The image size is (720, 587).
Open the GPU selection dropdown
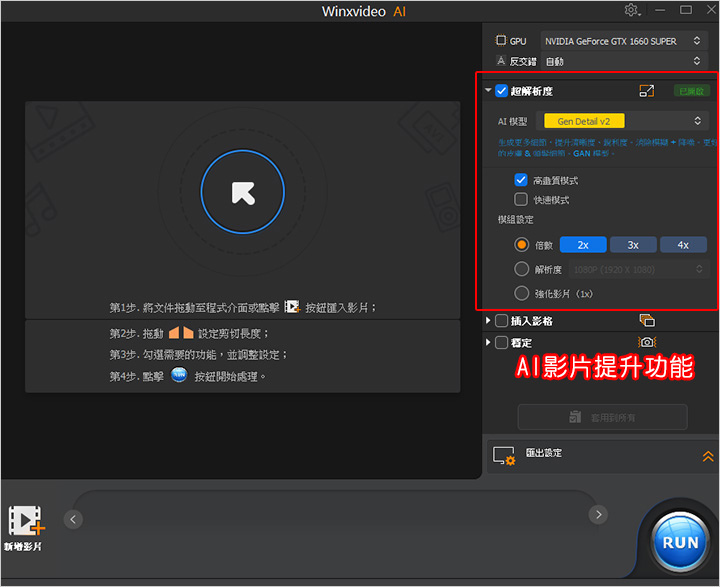(624, 41)
